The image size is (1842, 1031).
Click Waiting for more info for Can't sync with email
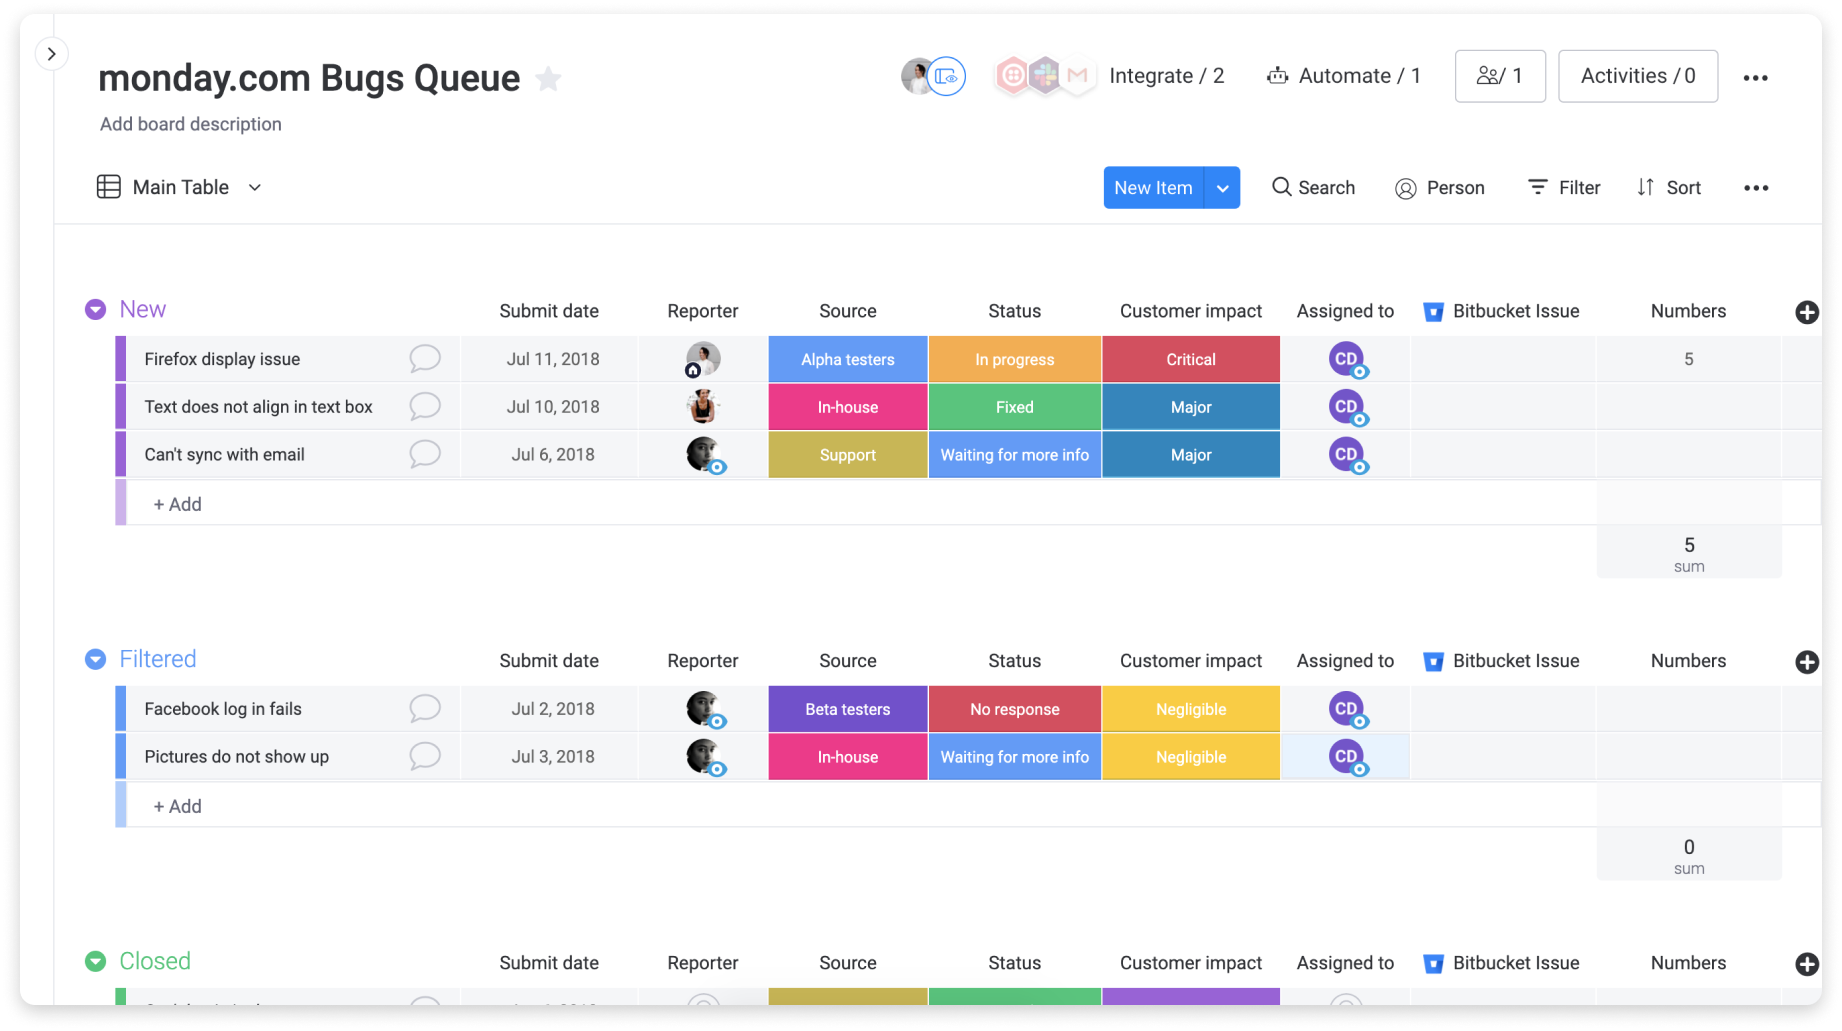pos(1015,455)
